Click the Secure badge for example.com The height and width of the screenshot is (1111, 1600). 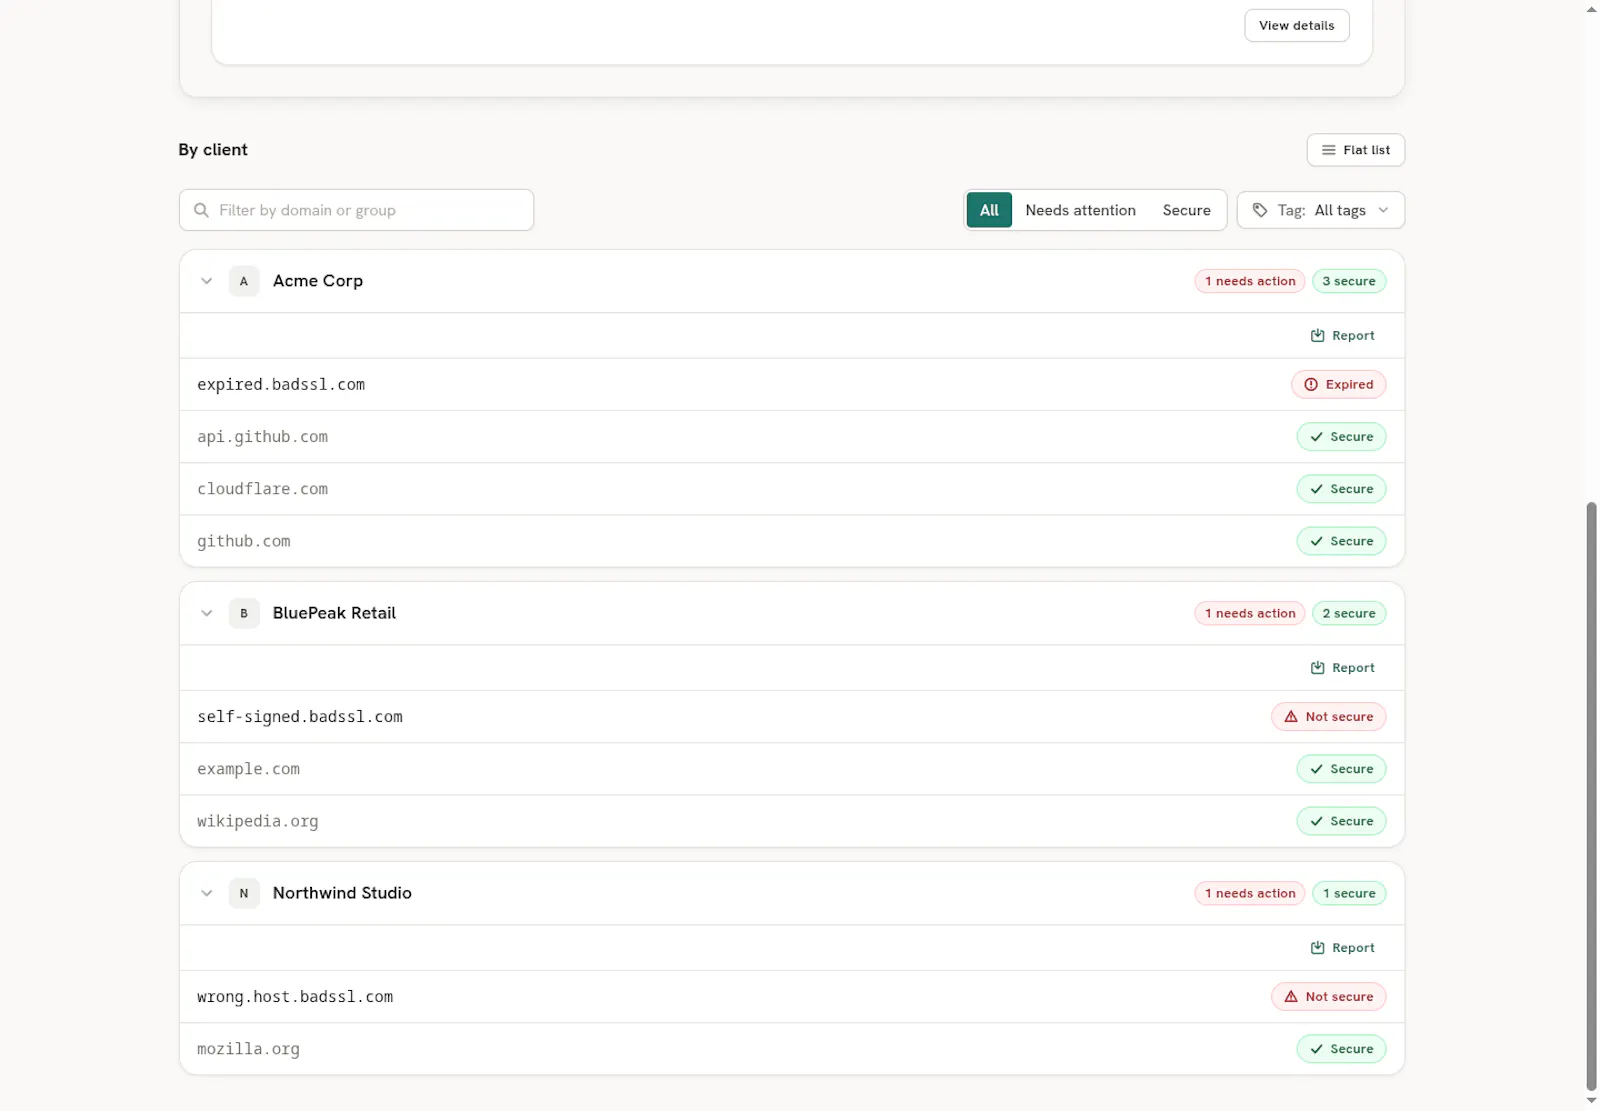click(x=1340, y=769)
